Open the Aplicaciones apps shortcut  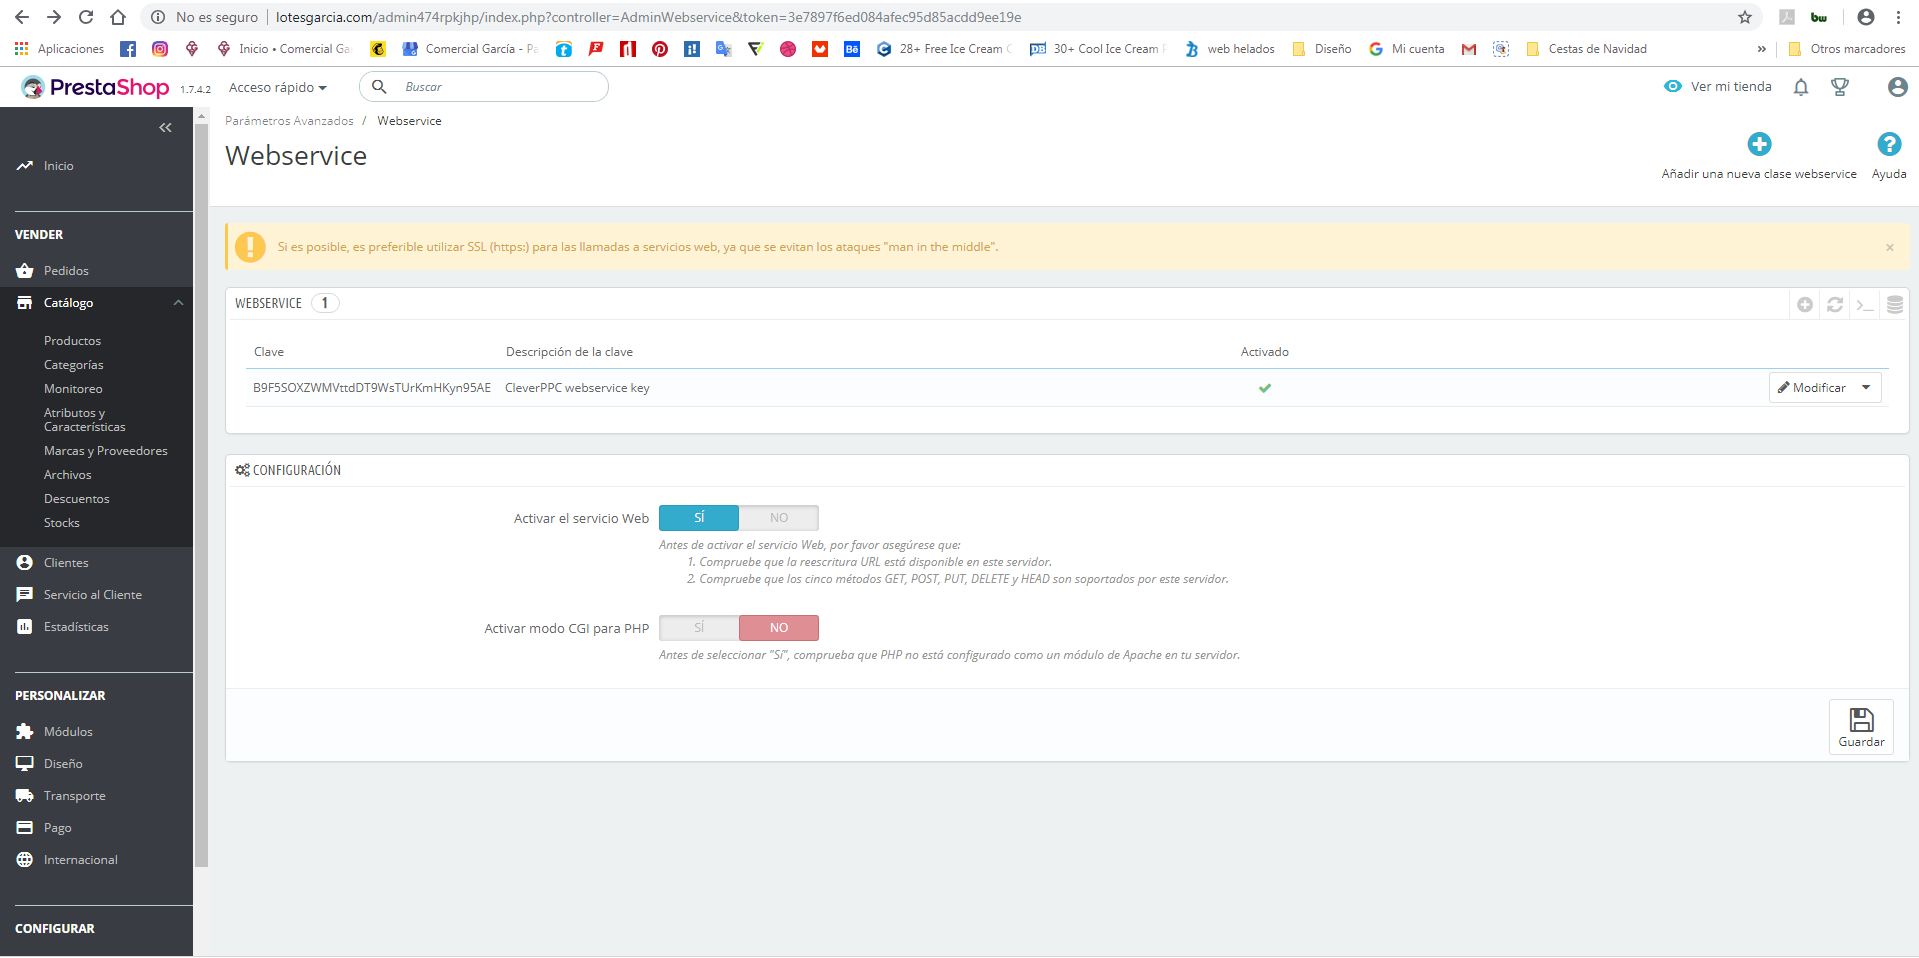pyautogui.click(x=59, y=48)
